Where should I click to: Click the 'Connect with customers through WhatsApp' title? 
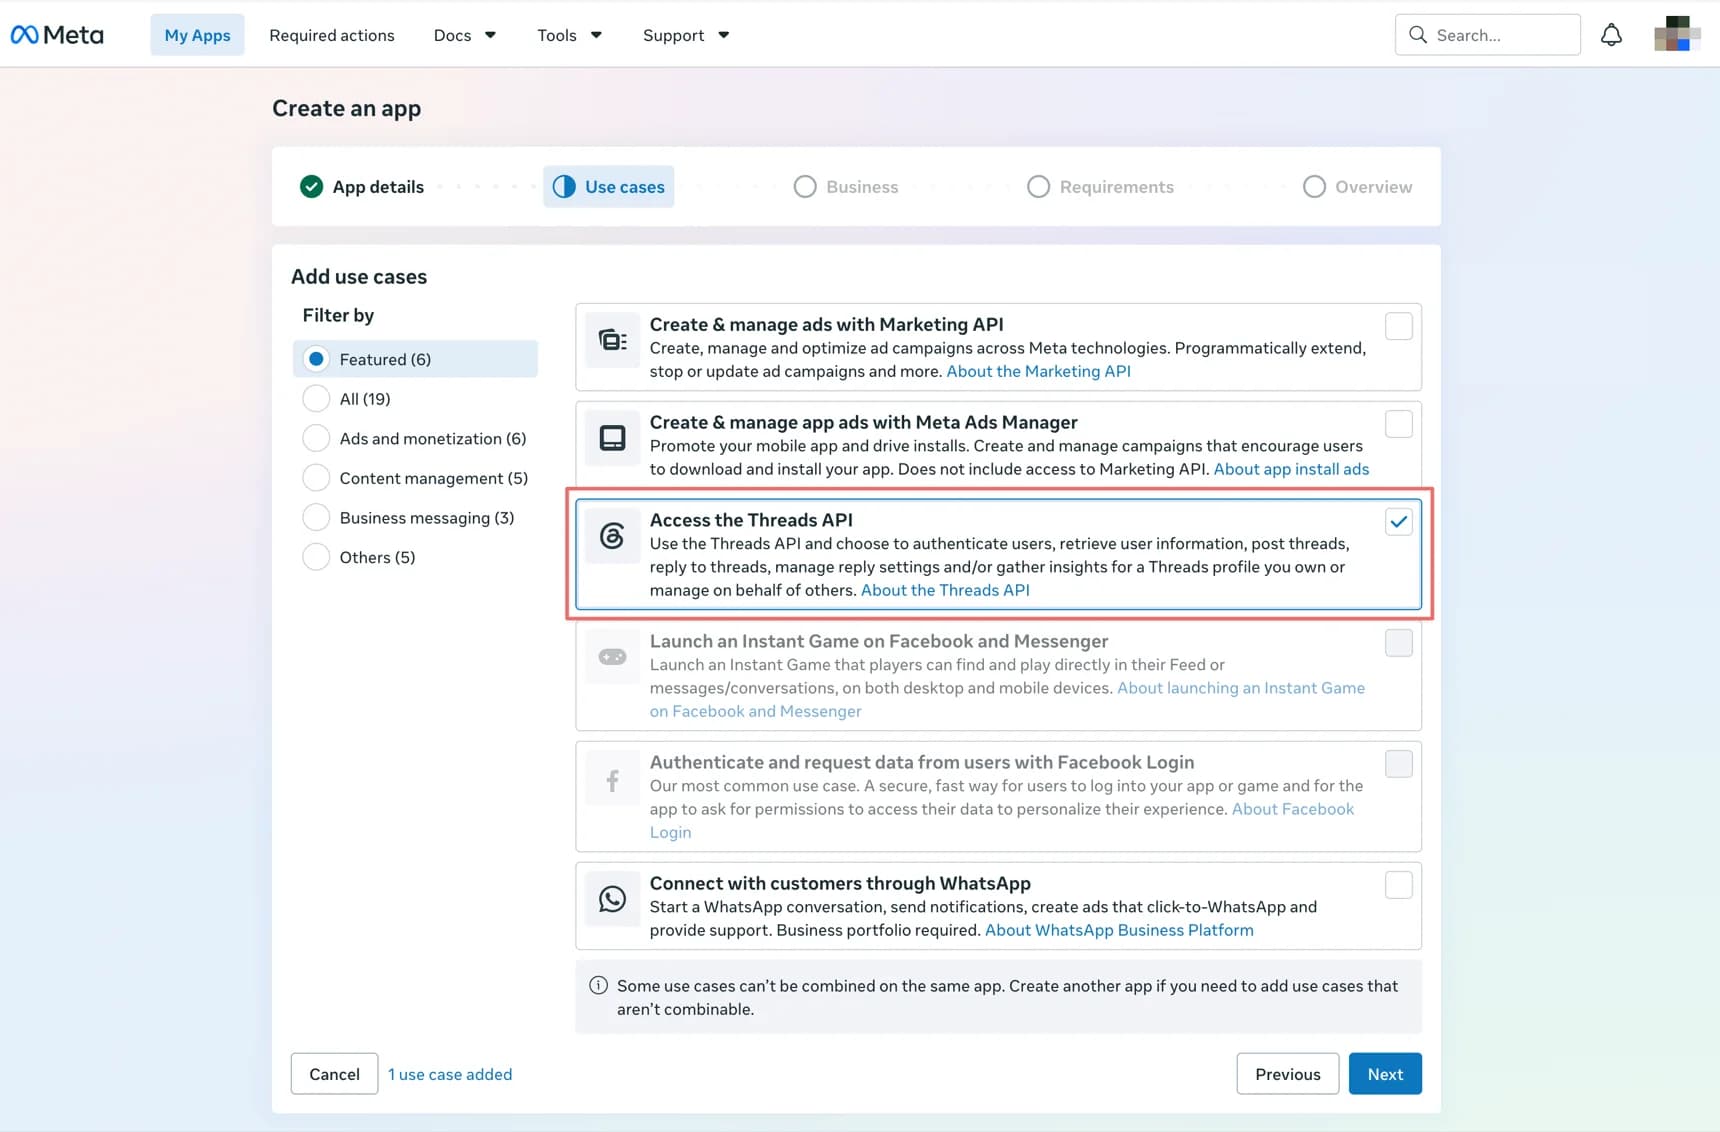click(x=840, y=883)
